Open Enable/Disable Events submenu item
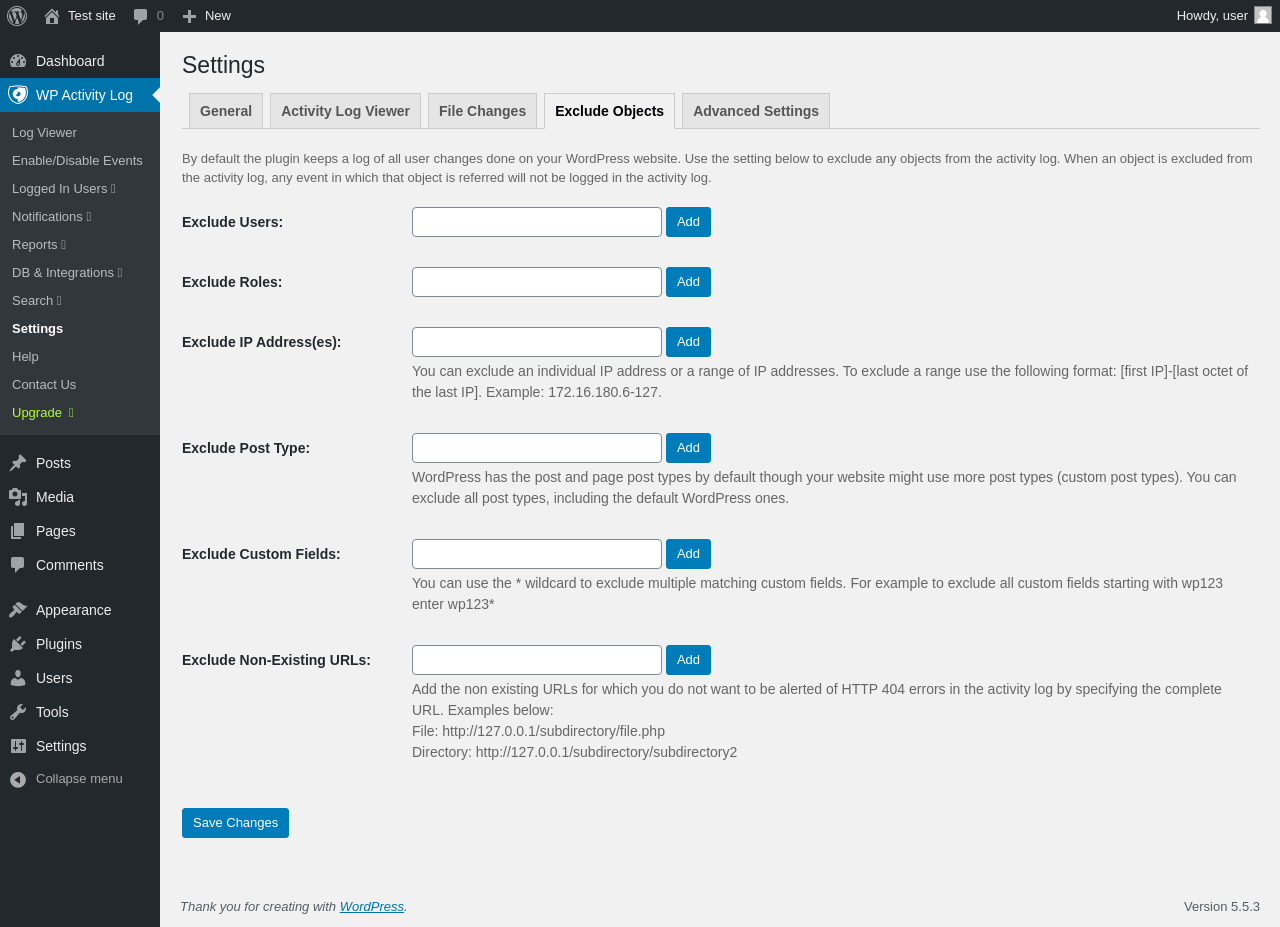This screenshot has height=927, width=1280. point(77,161)
